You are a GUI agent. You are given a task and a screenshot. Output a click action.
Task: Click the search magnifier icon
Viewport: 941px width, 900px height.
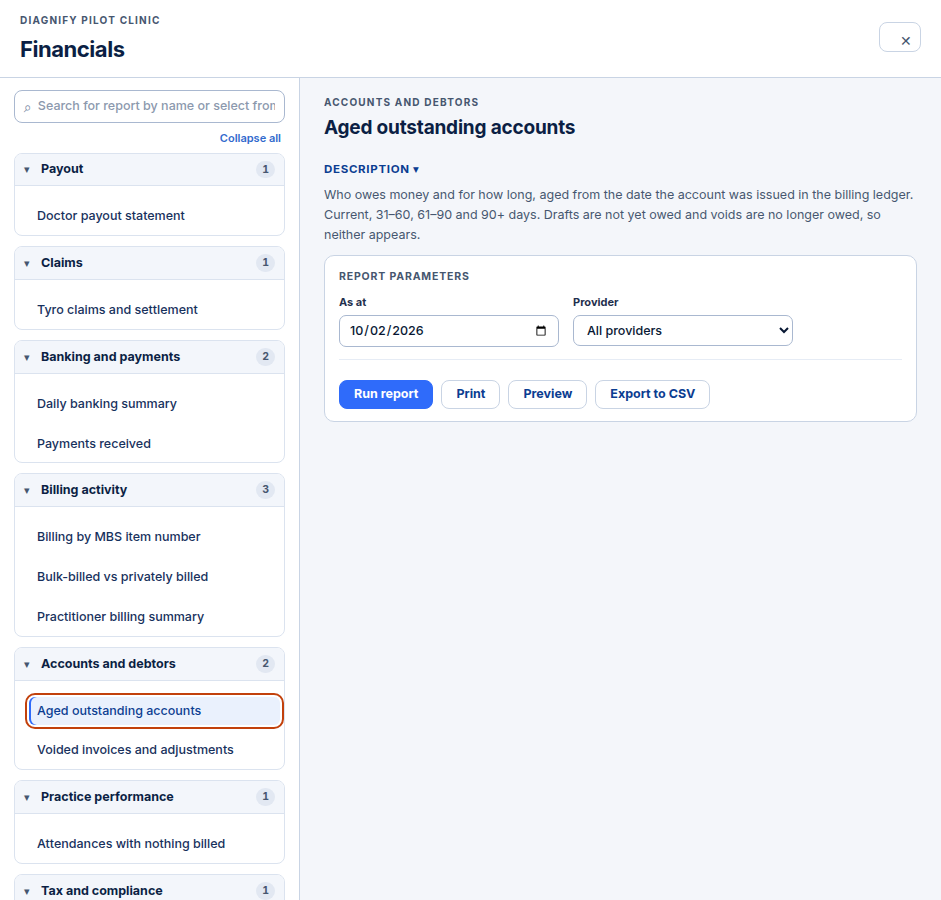(x=27, y=107)
